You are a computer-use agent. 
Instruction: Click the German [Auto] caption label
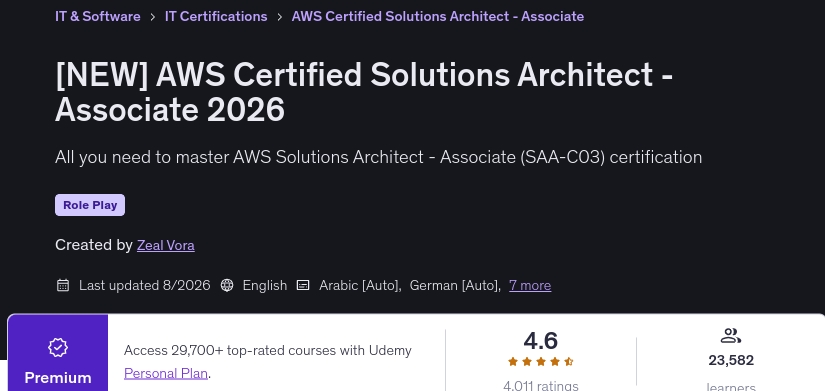click(455, 285)
